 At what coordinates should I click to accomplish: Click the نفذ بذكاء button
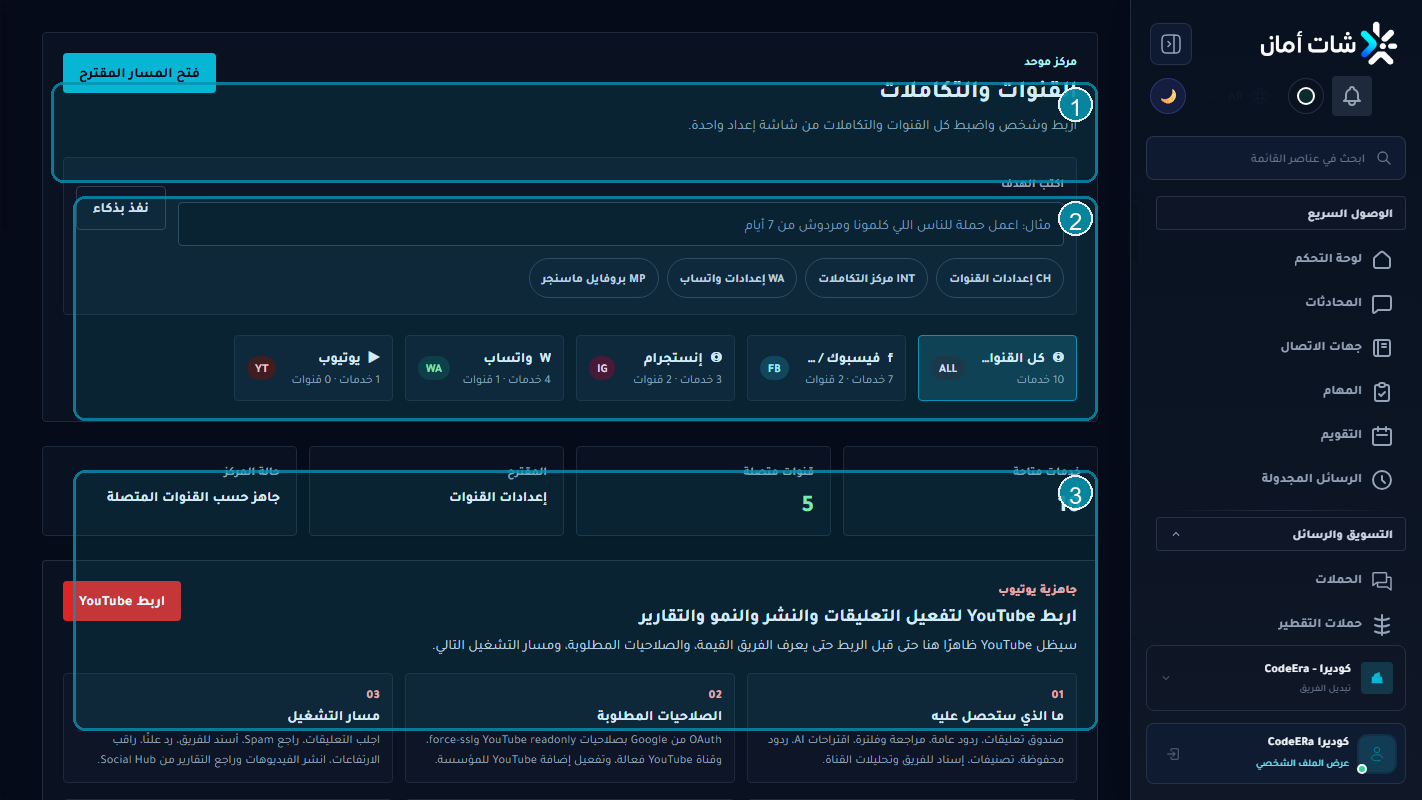[121, 208]
